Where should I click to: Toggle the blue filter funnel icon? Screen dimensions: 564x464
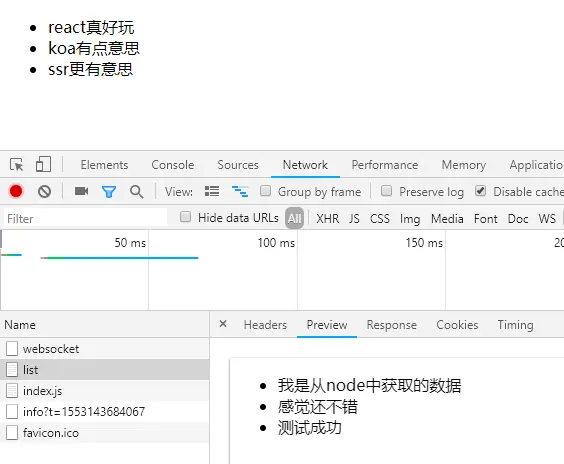tap(109, 192)
